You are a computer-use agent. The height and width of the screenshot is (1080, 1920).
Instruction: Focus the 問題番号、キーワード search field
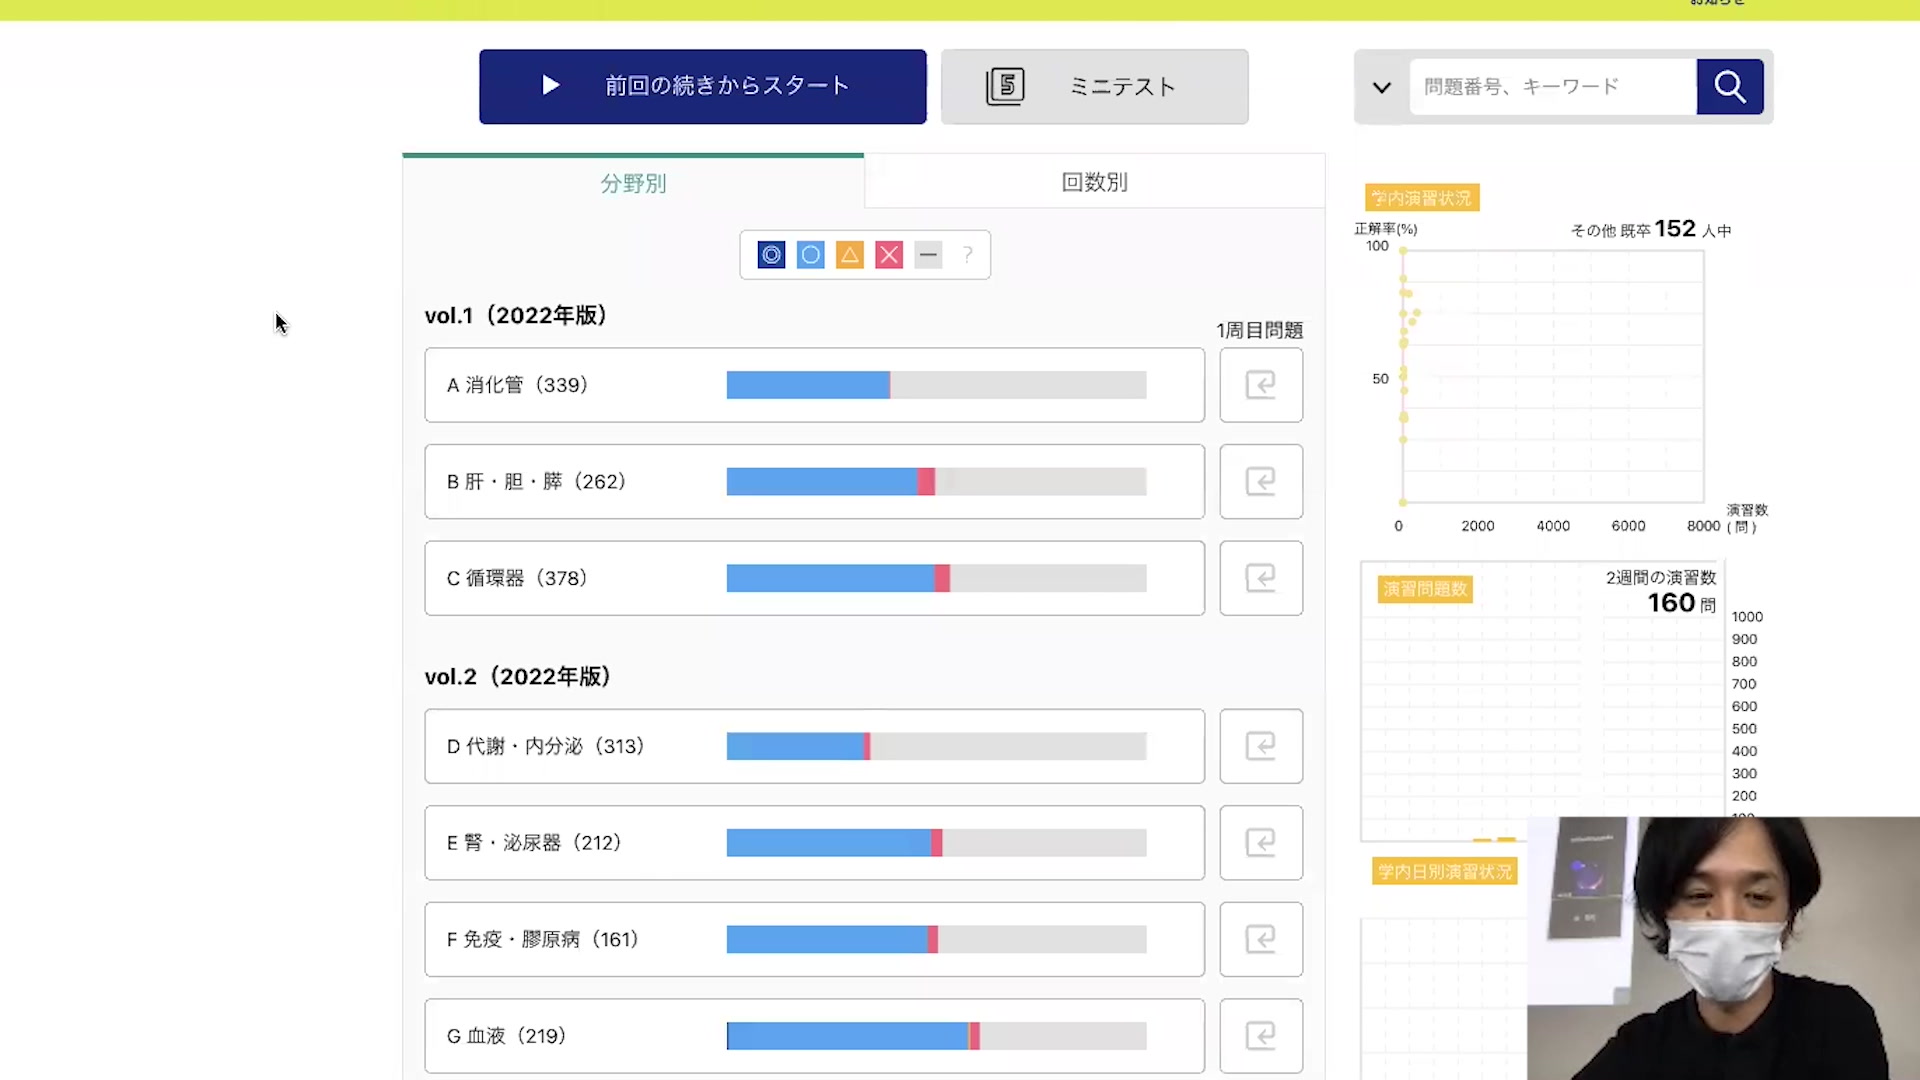click(x=1552, y=87)
